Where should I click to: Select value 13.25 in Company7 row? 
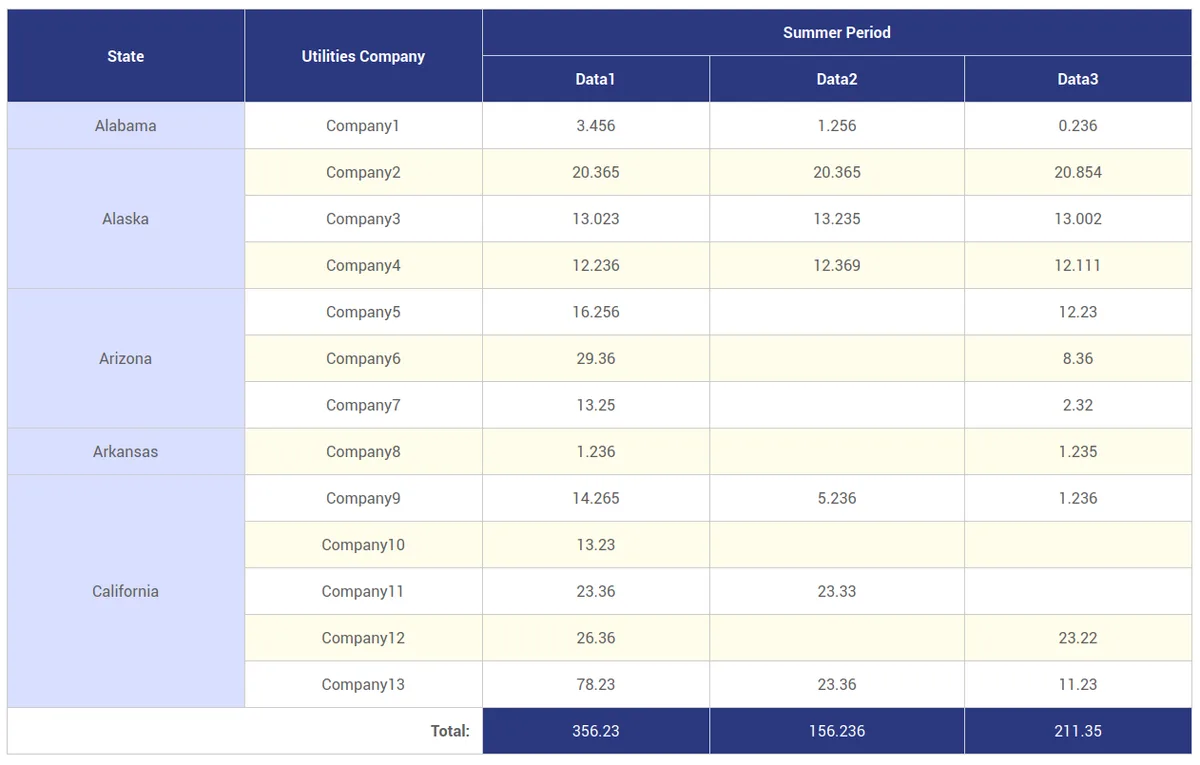click(x=596, y=405)
